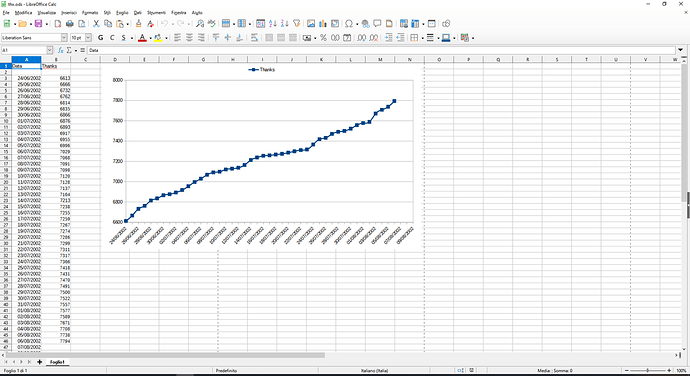Save the document with the Save icon
The image size is (690, 376).
(38, 24)
